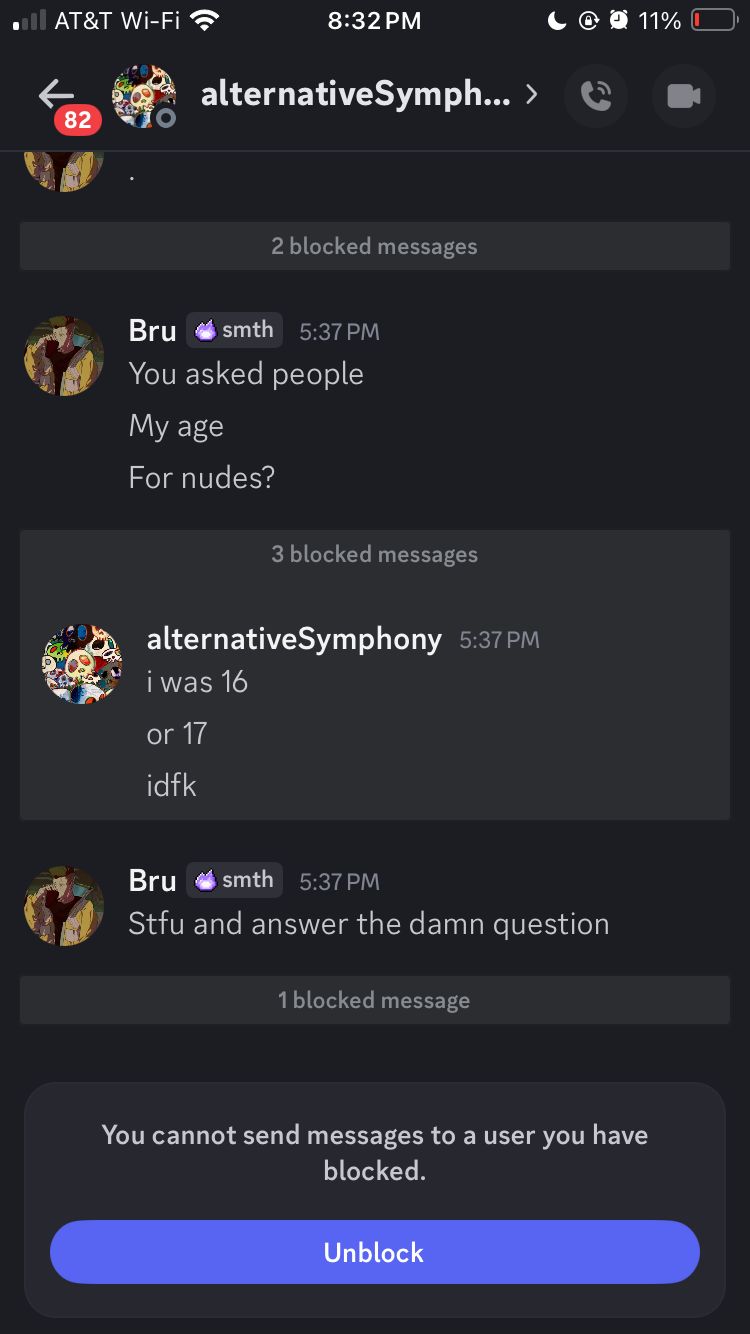The height and width of the screenshot is (1334, 750).
Task: Expand the 2 blocked messages bar
Action: pos(374,246)
